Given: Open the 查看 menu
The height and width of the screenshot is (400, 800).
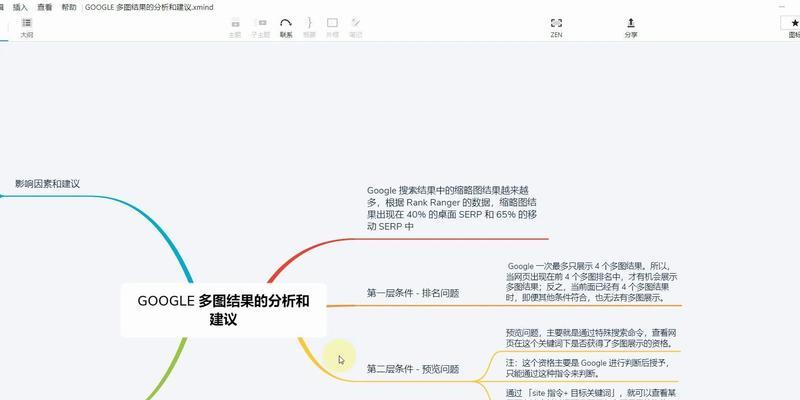Looking at the screenshot, I should tap(44, 7).
